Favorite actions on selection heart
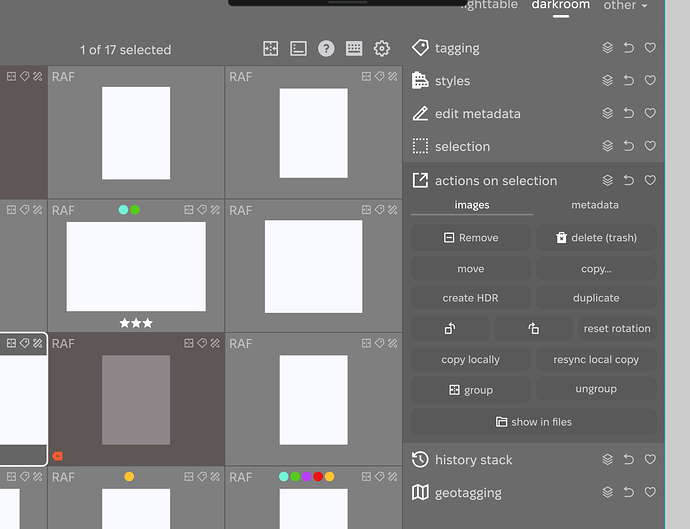The image size is (690, 529). [650, 180]
